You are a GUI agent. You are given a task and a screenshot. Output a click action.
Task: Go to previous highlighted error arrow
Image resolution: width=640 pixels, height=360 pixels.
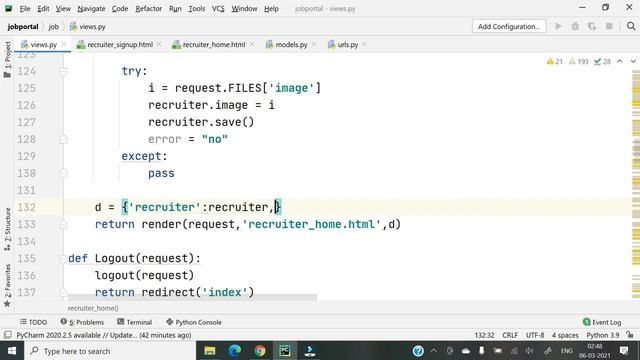click(x=620, y=61)
